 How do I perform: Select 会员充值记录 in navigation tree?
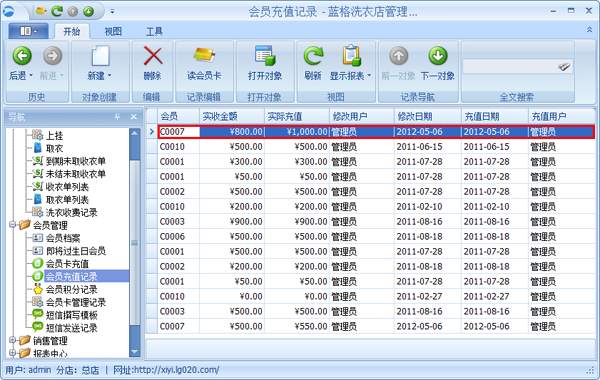(71, 276)
